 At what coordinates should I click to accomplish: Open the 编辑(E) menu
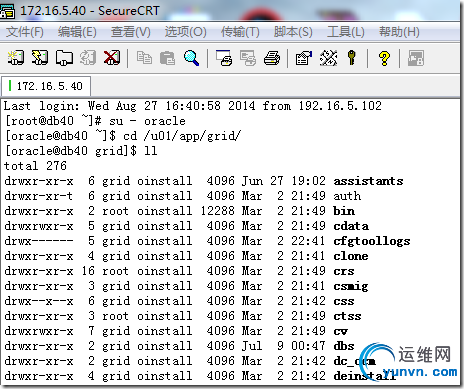click(77, 32)
